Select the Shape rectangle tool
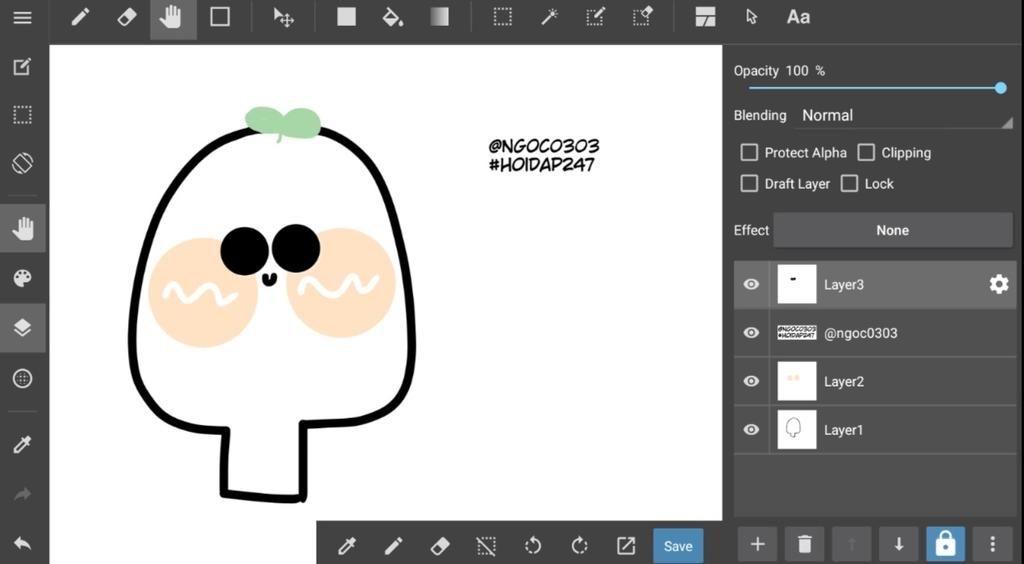The height and width of the screenshot is (564, 1024). pyautogui.click(x=219, y=18)
